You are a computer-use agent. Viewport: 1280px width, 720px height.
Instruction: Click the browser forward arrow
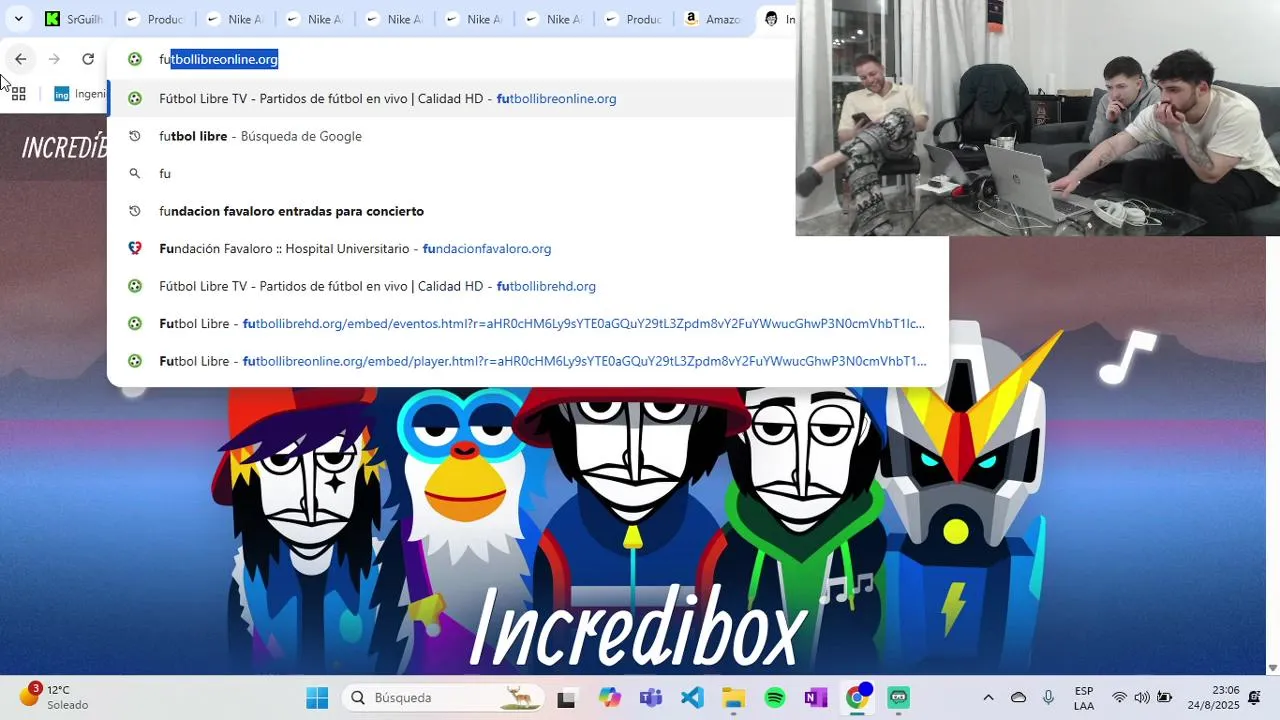(54, 59)
